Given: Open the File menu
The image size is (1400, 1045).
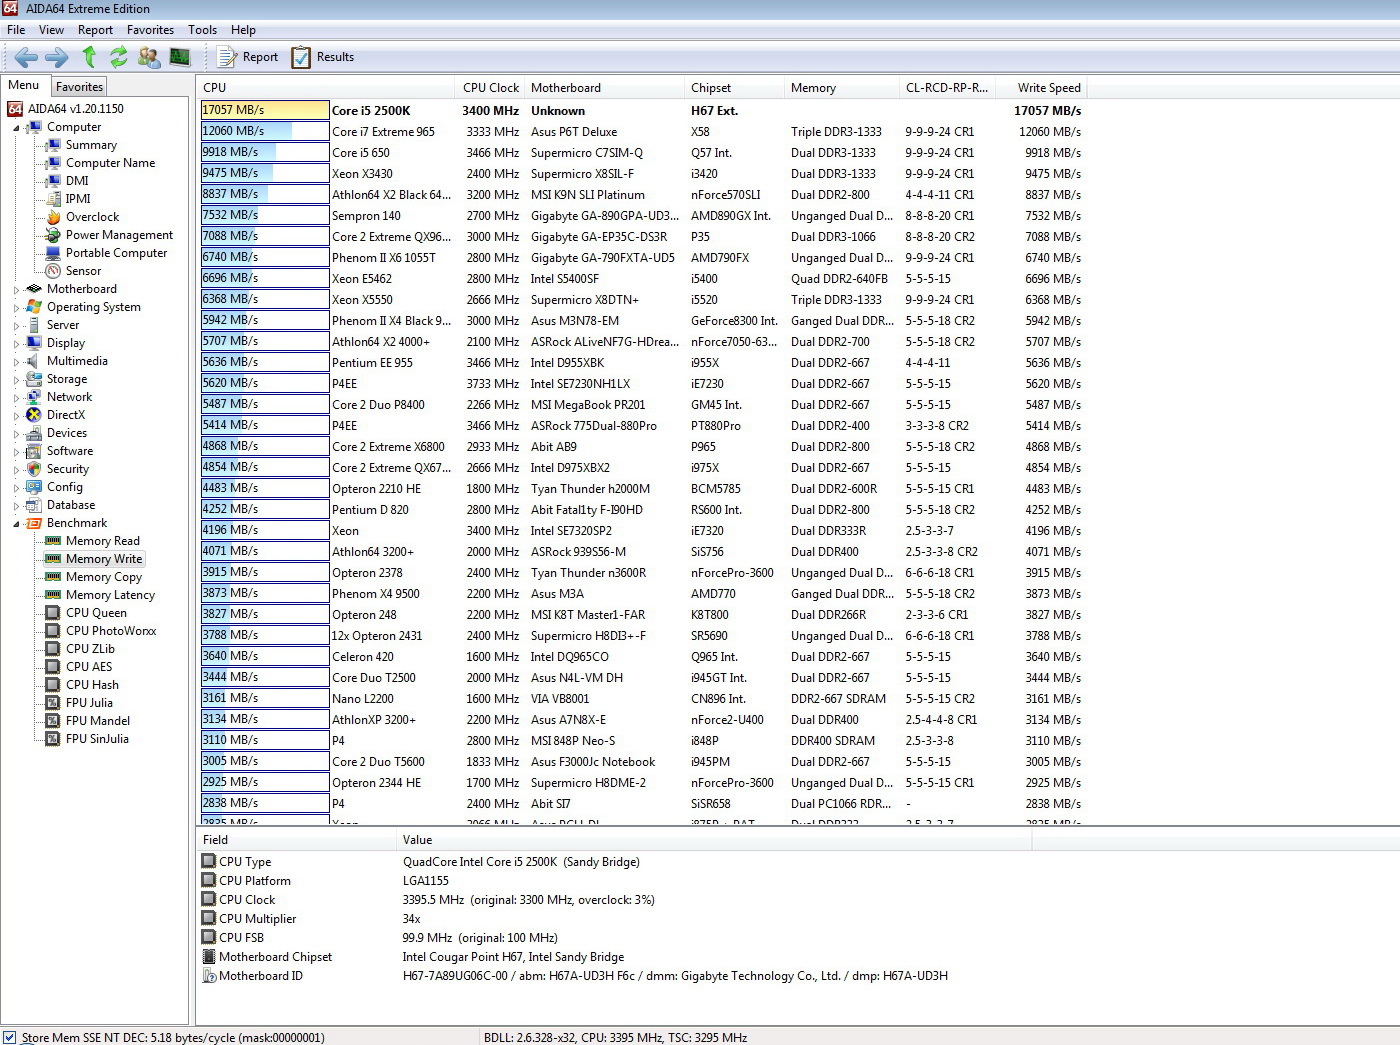Looking at the screenshot, I should pyautogui.click(x=16, y=30).
